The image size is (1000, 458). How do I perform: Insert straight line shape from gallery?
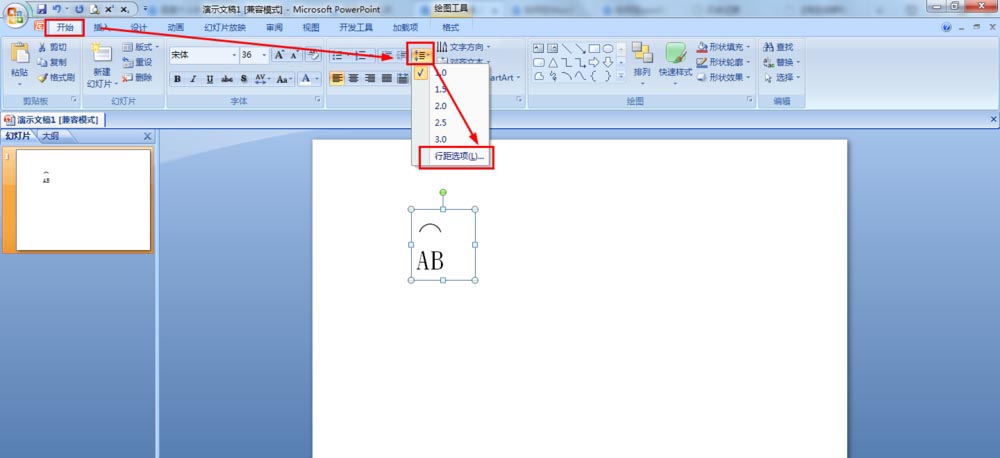pos(566,48)
